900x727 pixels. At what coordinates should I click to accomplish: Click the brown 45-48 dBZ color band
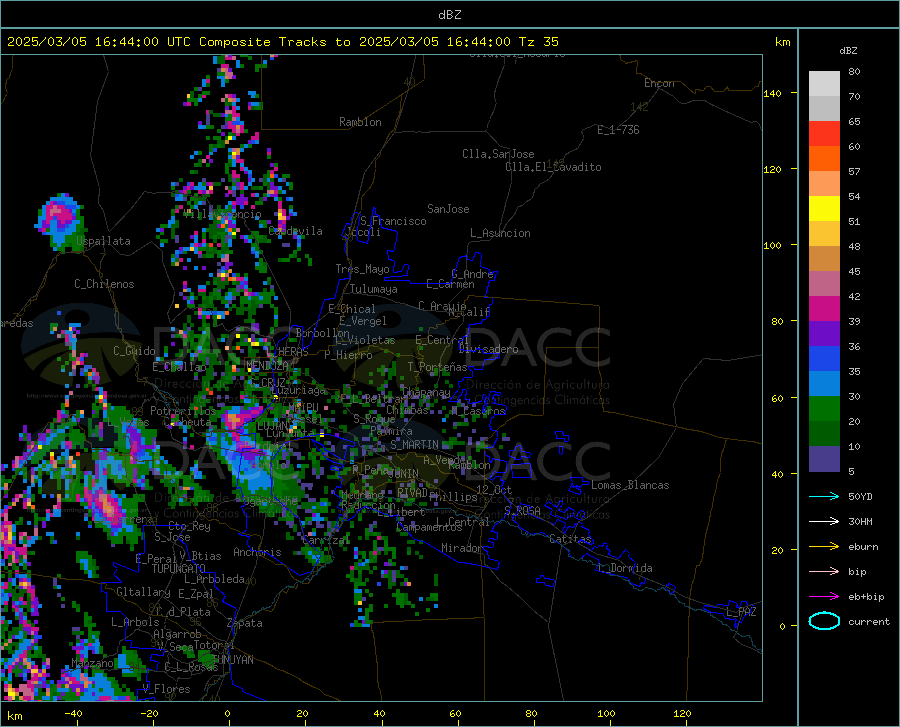(x=824, y=259)
